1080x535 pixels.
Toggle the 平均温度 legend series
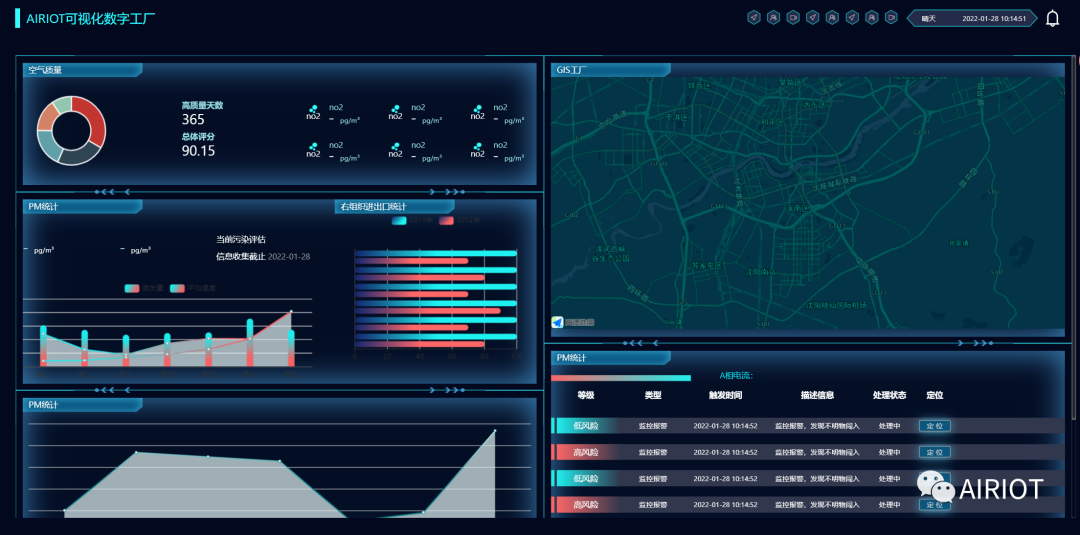pyautogui.click(x=192, y=289)
